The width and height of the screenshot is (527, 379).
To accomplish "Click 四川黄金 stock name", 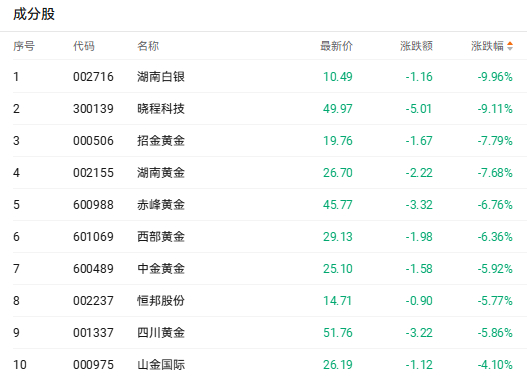I will 161,333.
